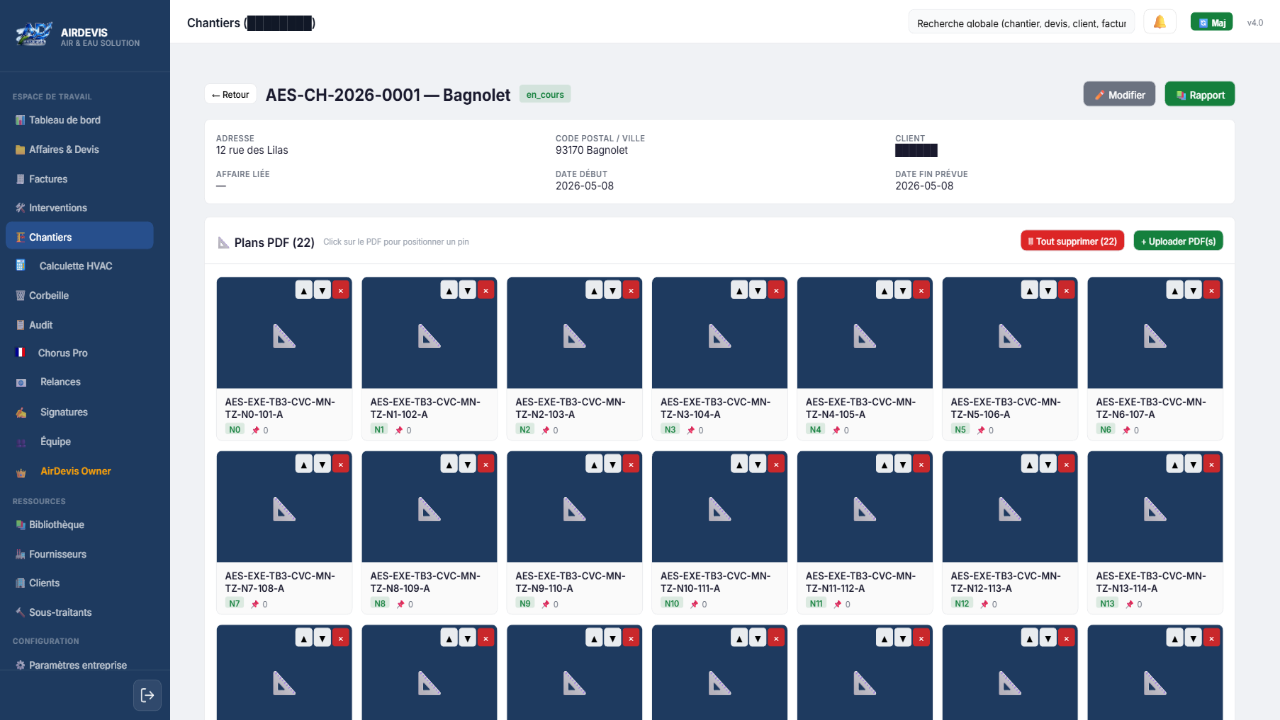Screen dimensions: 1280x720
Task: Click the N3 level tag
Action: 670,430
